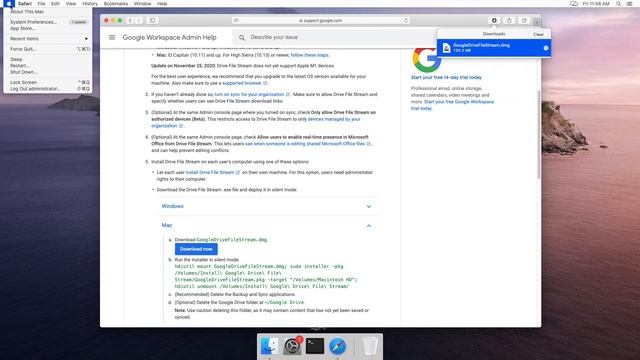Click the search magnifier in help page

tap(242, 38)
